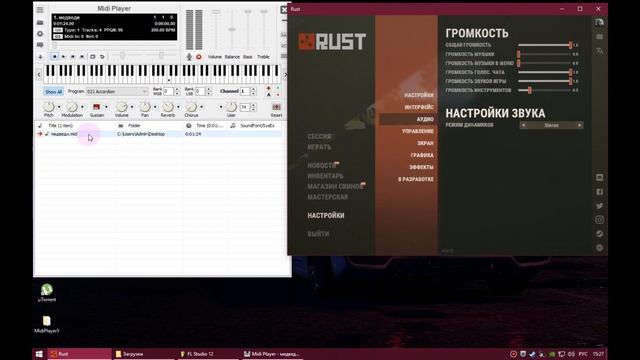The height and width of the screenshot is (360, 640).
Task: Sort playlist by the Title column header
Action: click(60, 126)
